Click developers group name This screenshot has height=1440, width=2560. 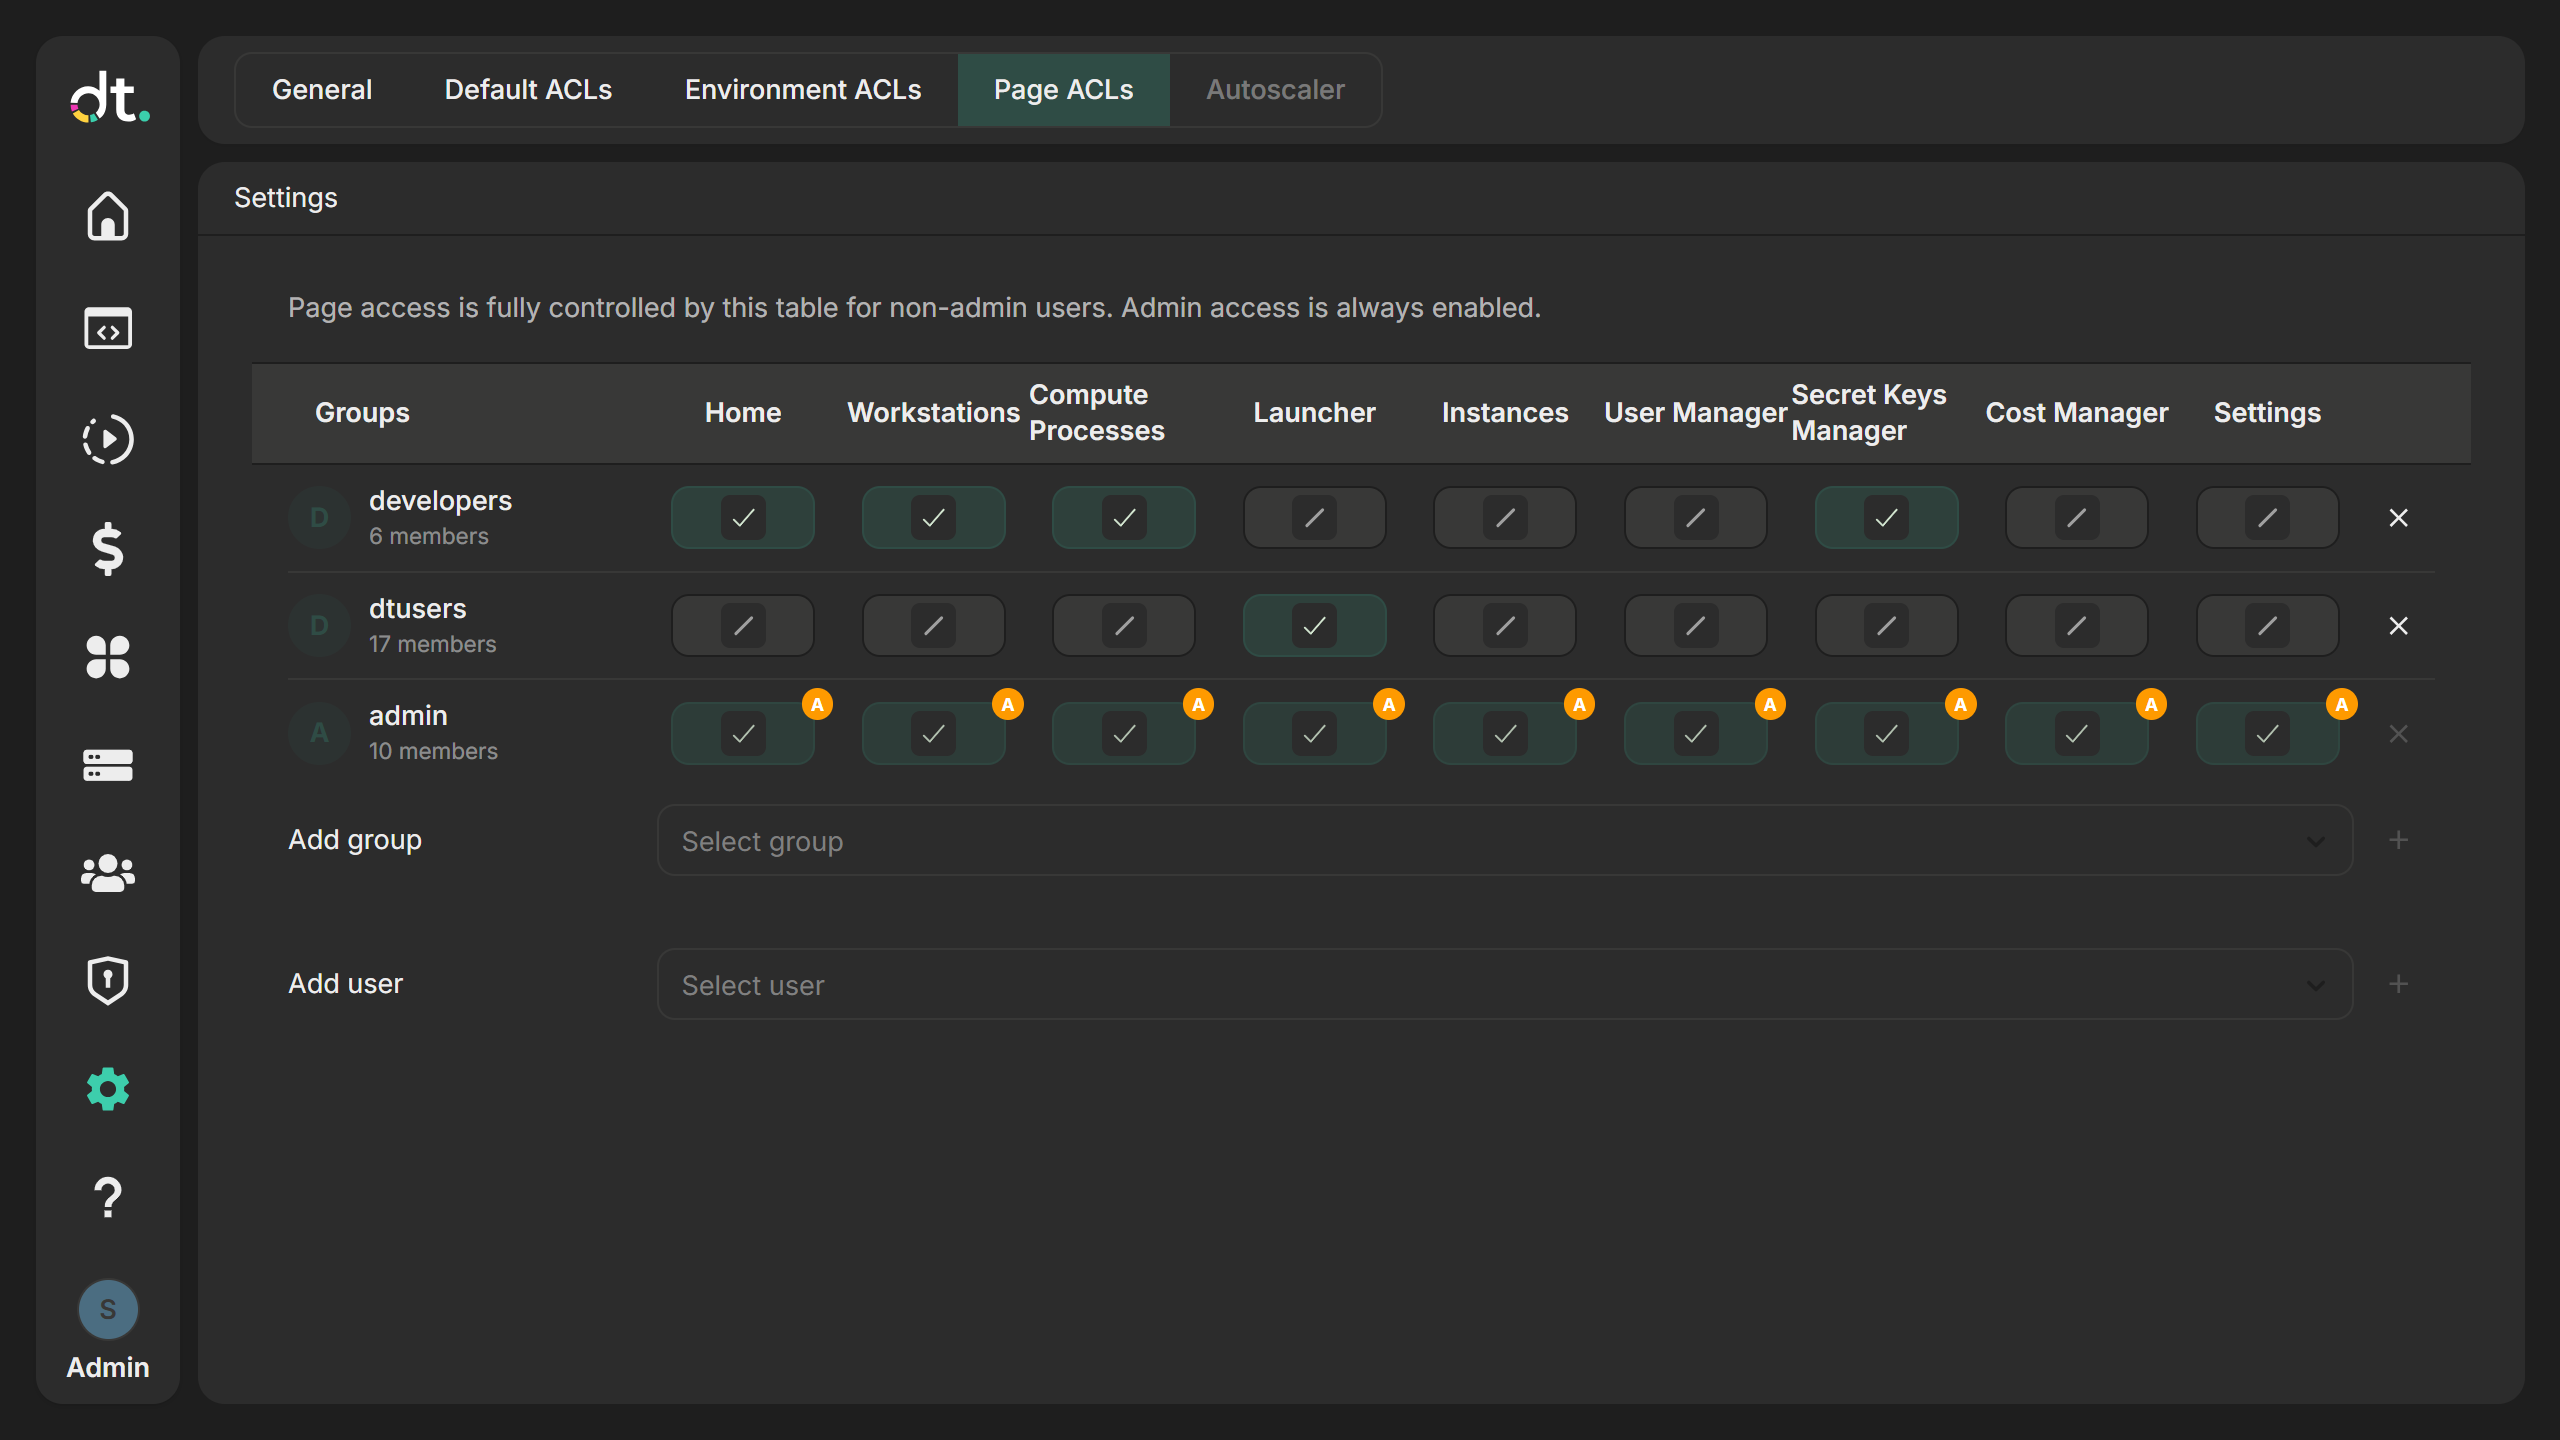[440, 501]
